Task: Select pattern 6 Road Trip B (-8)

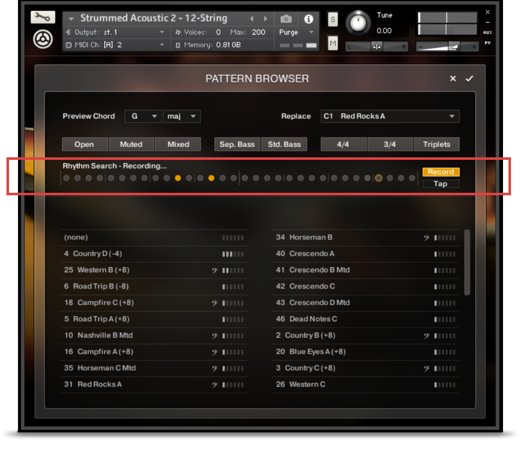Action: point(154,286)
